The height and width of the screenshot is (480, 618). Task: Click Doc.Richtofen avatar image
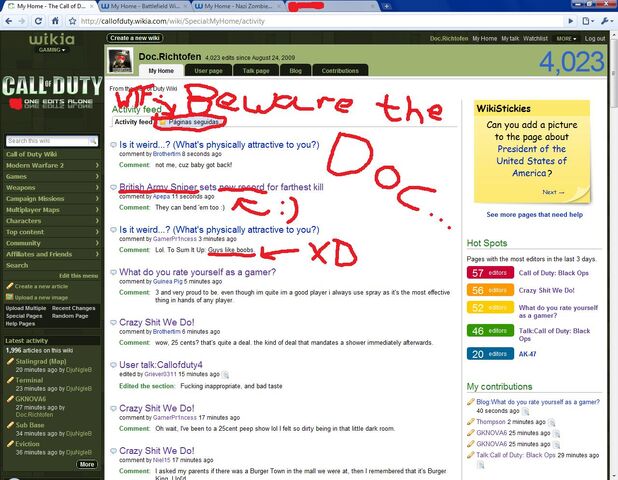[121, 61]
